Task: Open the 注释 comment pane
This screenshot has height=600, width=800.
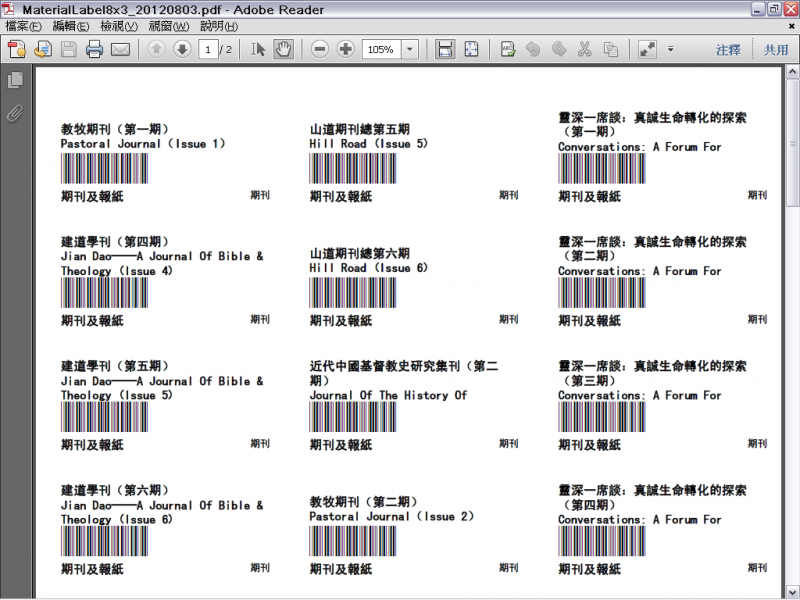Action: pos(728,49)
